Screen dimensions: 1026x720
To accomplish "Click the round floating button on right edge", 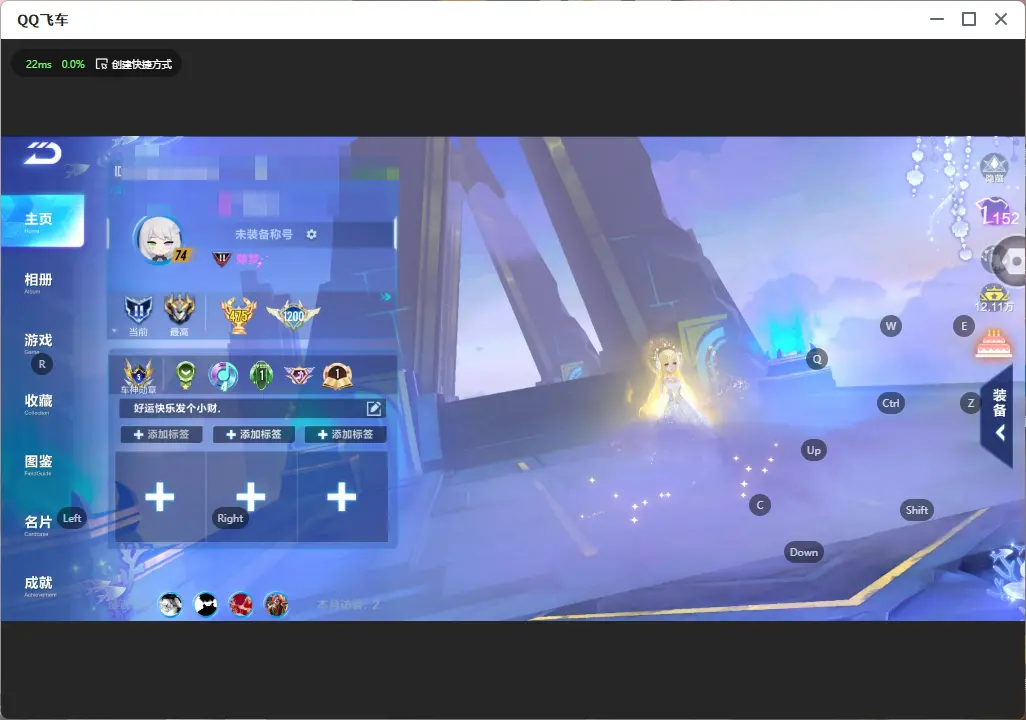I will [x=1010, y=261].
